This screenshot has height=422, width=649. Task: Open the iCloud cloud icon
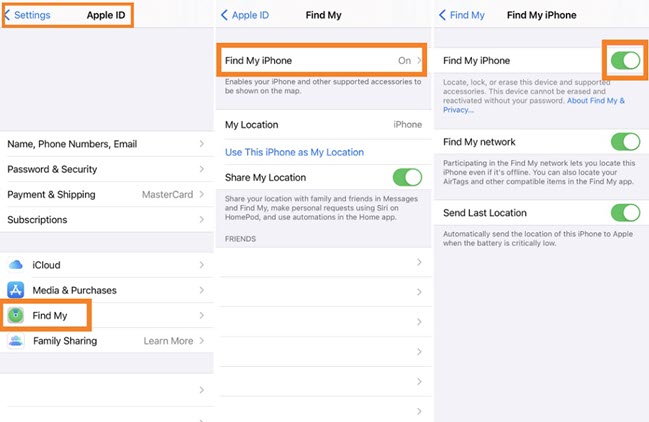pyautogui.click(x=16, y=265)
